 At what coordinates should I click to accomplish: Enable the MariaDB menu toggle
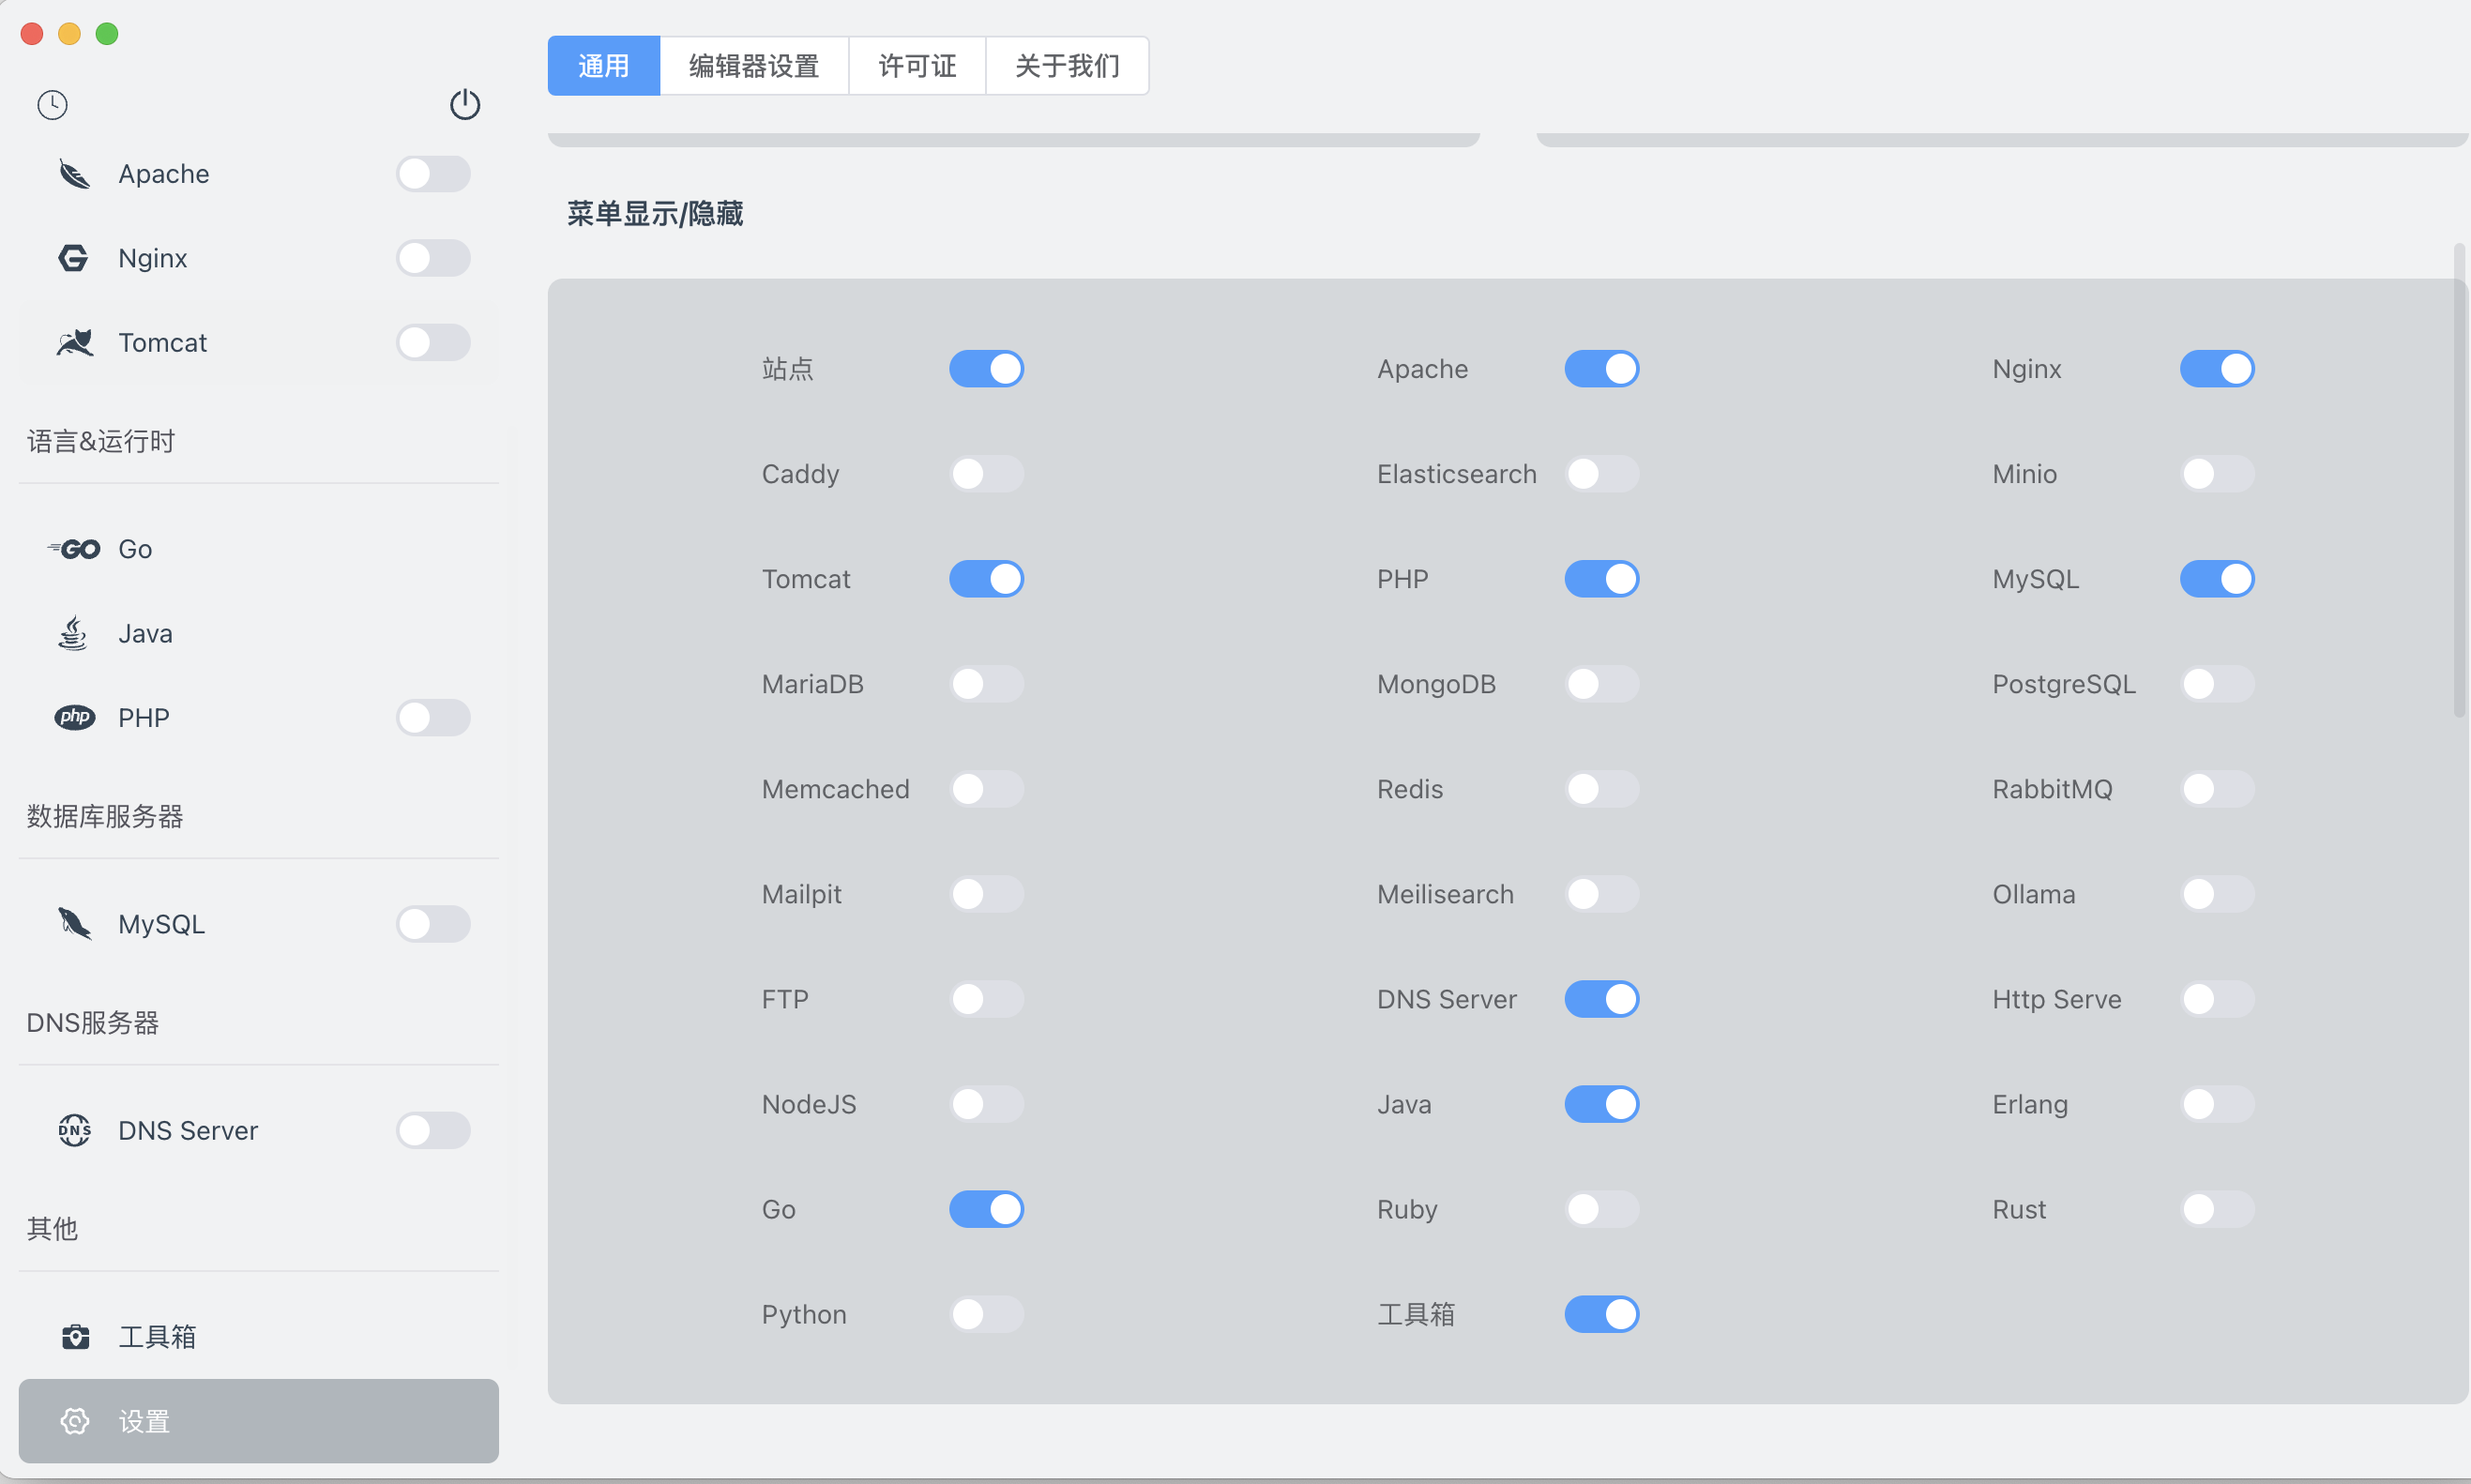pos(986,684)
